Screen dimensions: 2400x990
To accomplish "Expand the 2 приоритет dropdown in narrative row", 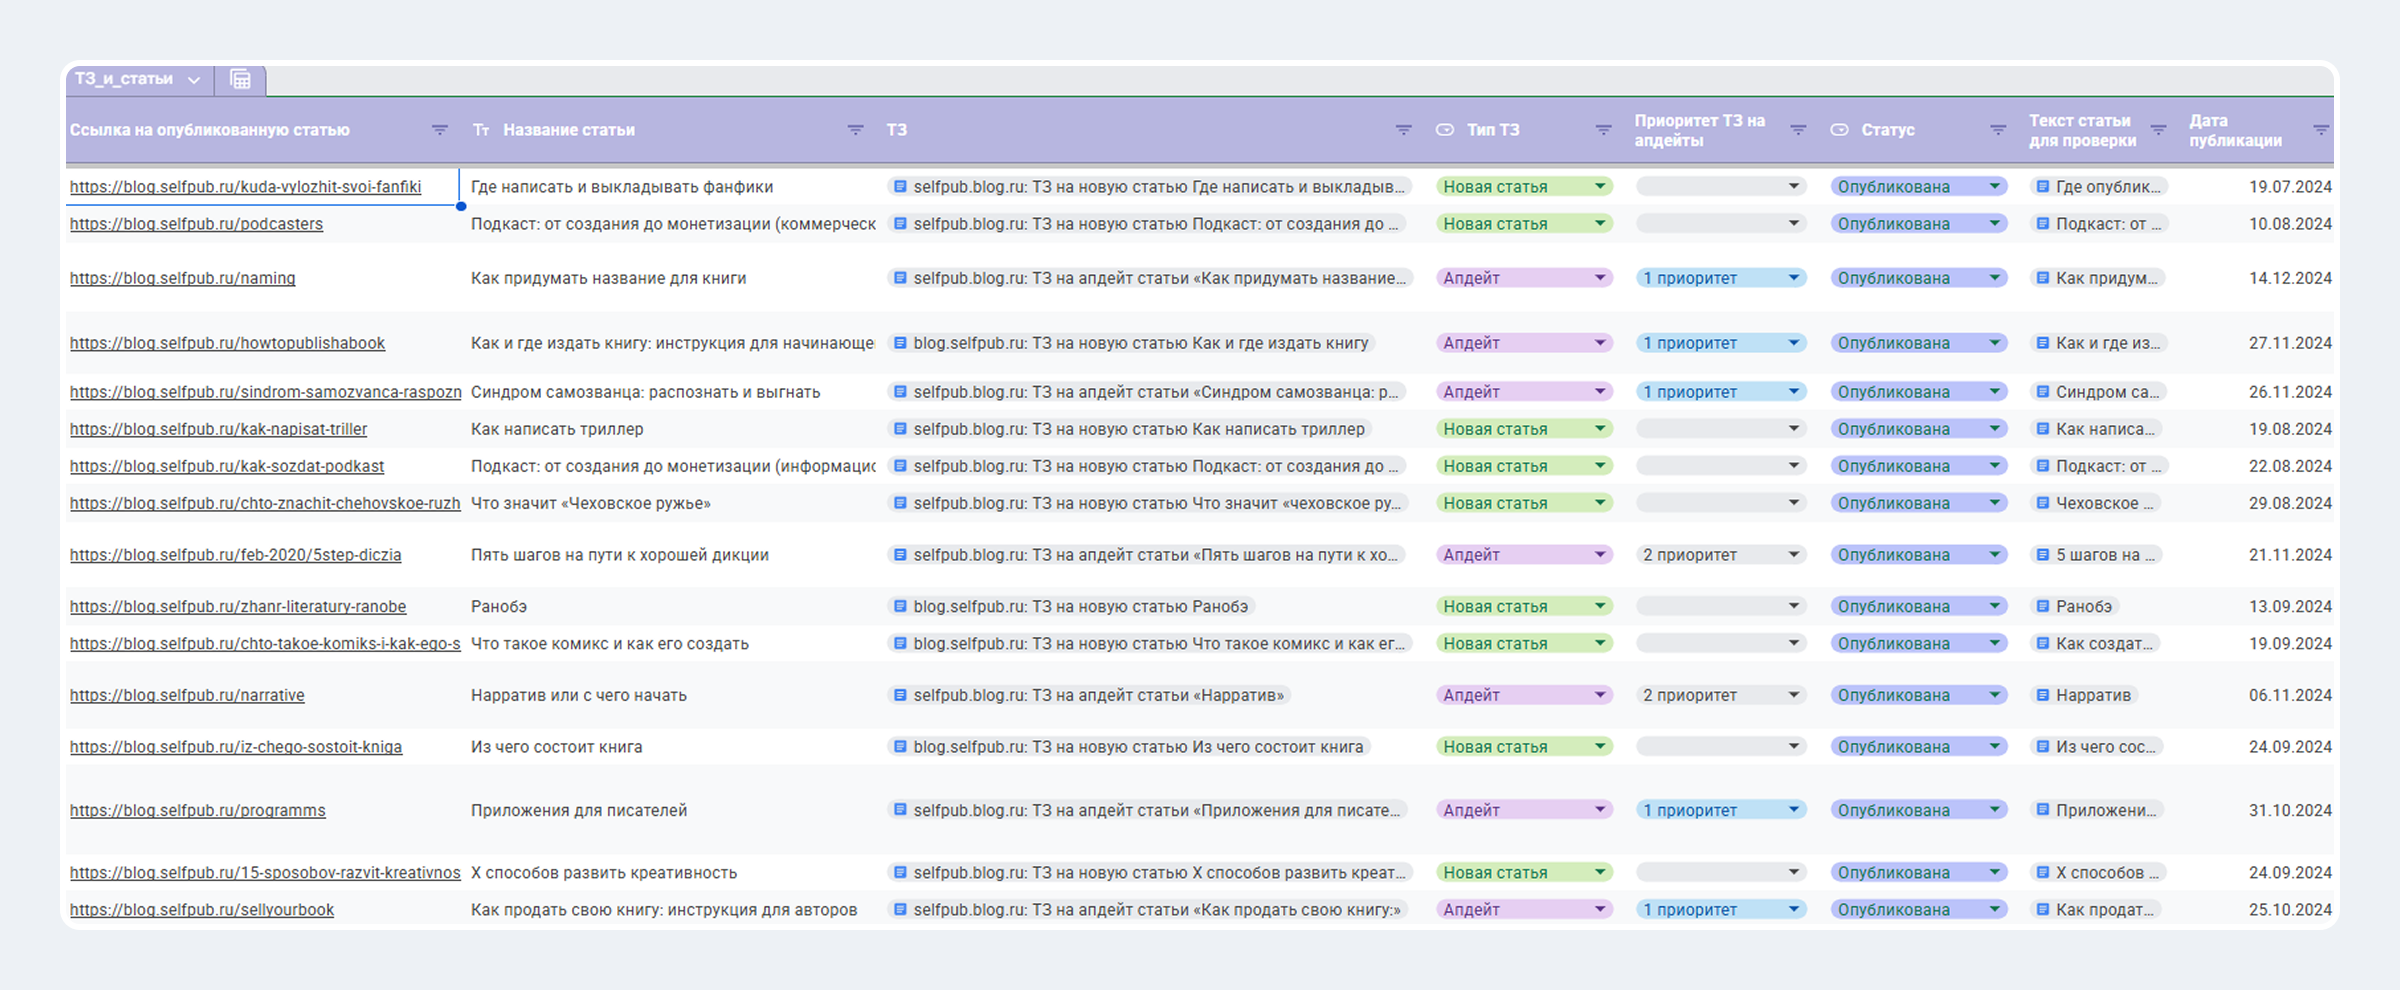I will click(x=1793, y=695).
